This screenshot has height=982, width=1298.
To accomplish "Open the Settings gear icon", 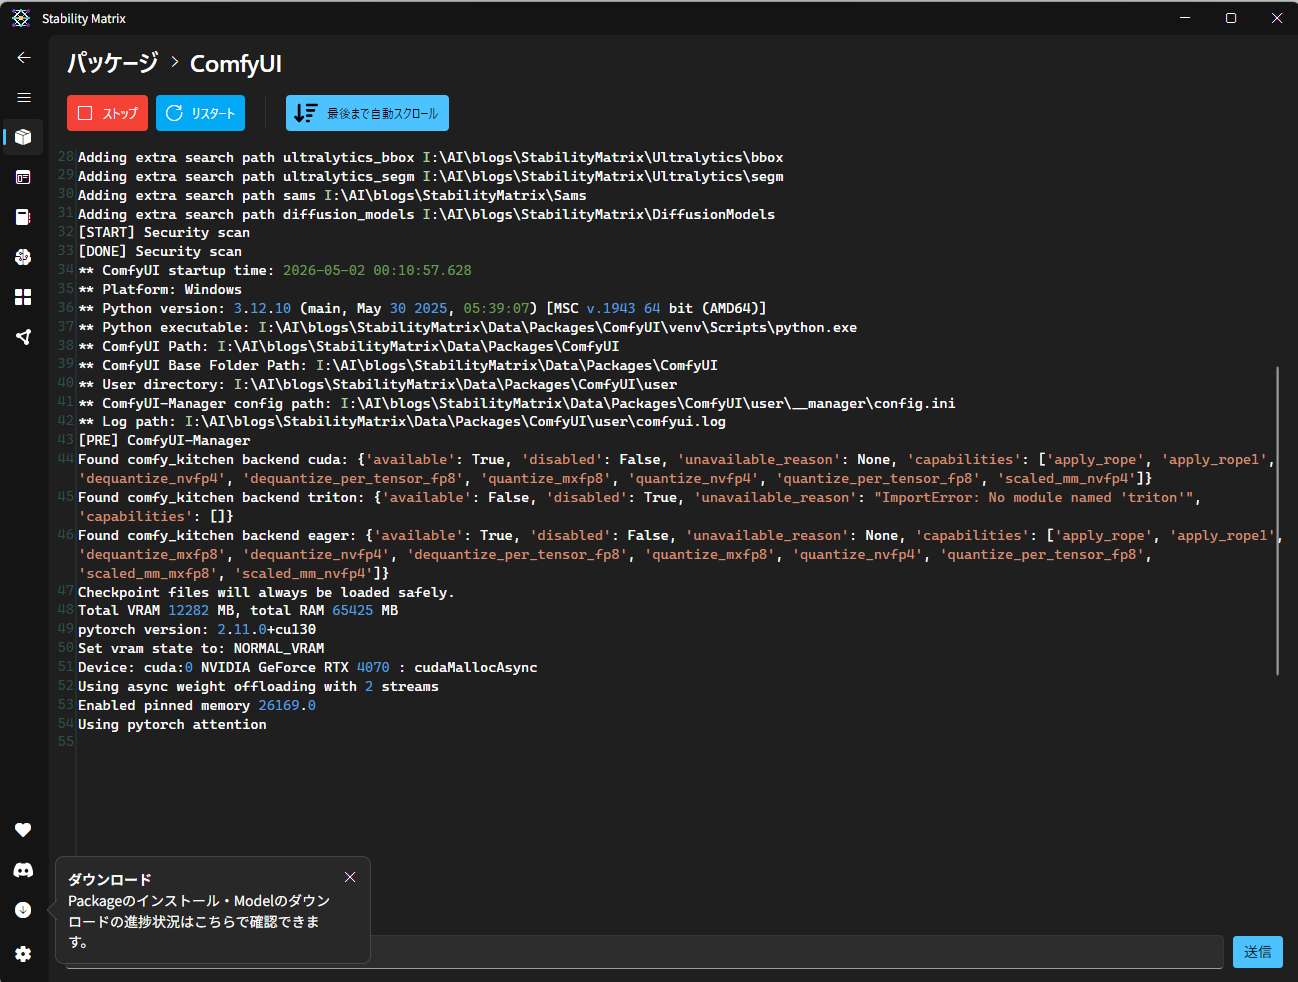I will coord(23,954).
